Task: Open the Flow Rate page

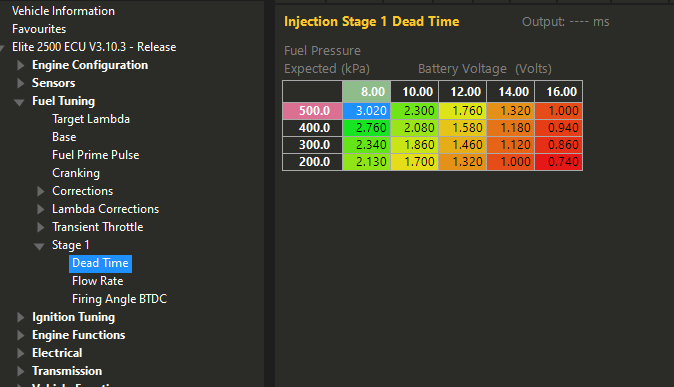Action: pyautogui.click(x=98, y=281)
